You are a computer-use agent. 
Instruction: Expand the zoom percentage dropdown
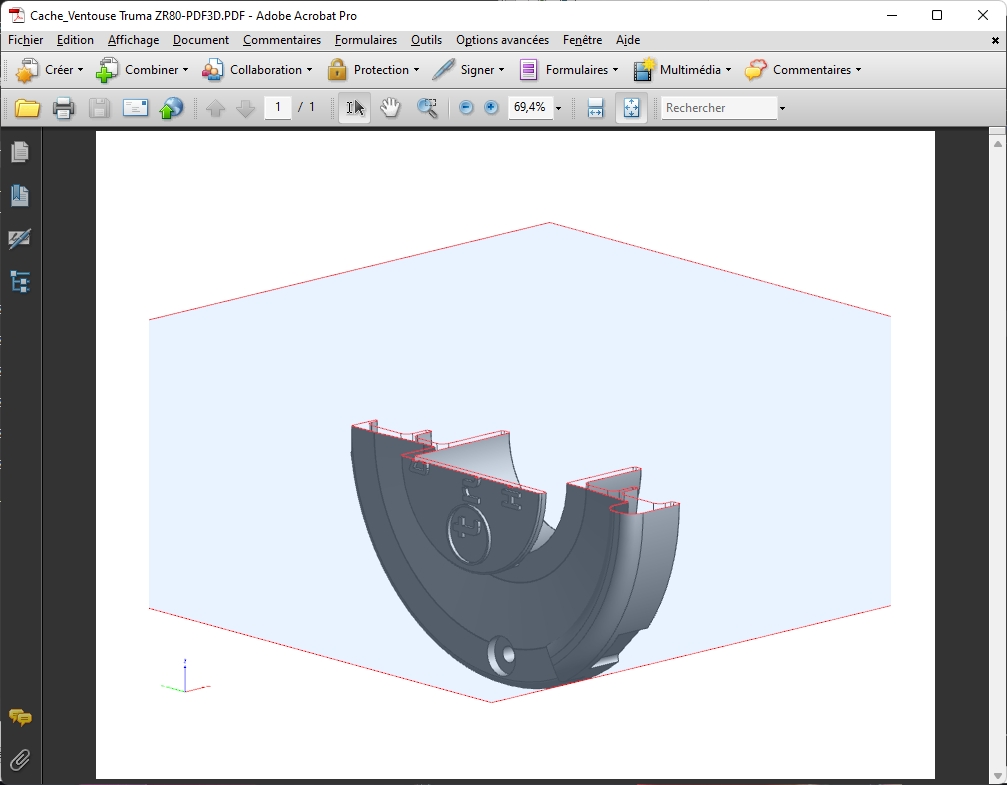(558, 108)
